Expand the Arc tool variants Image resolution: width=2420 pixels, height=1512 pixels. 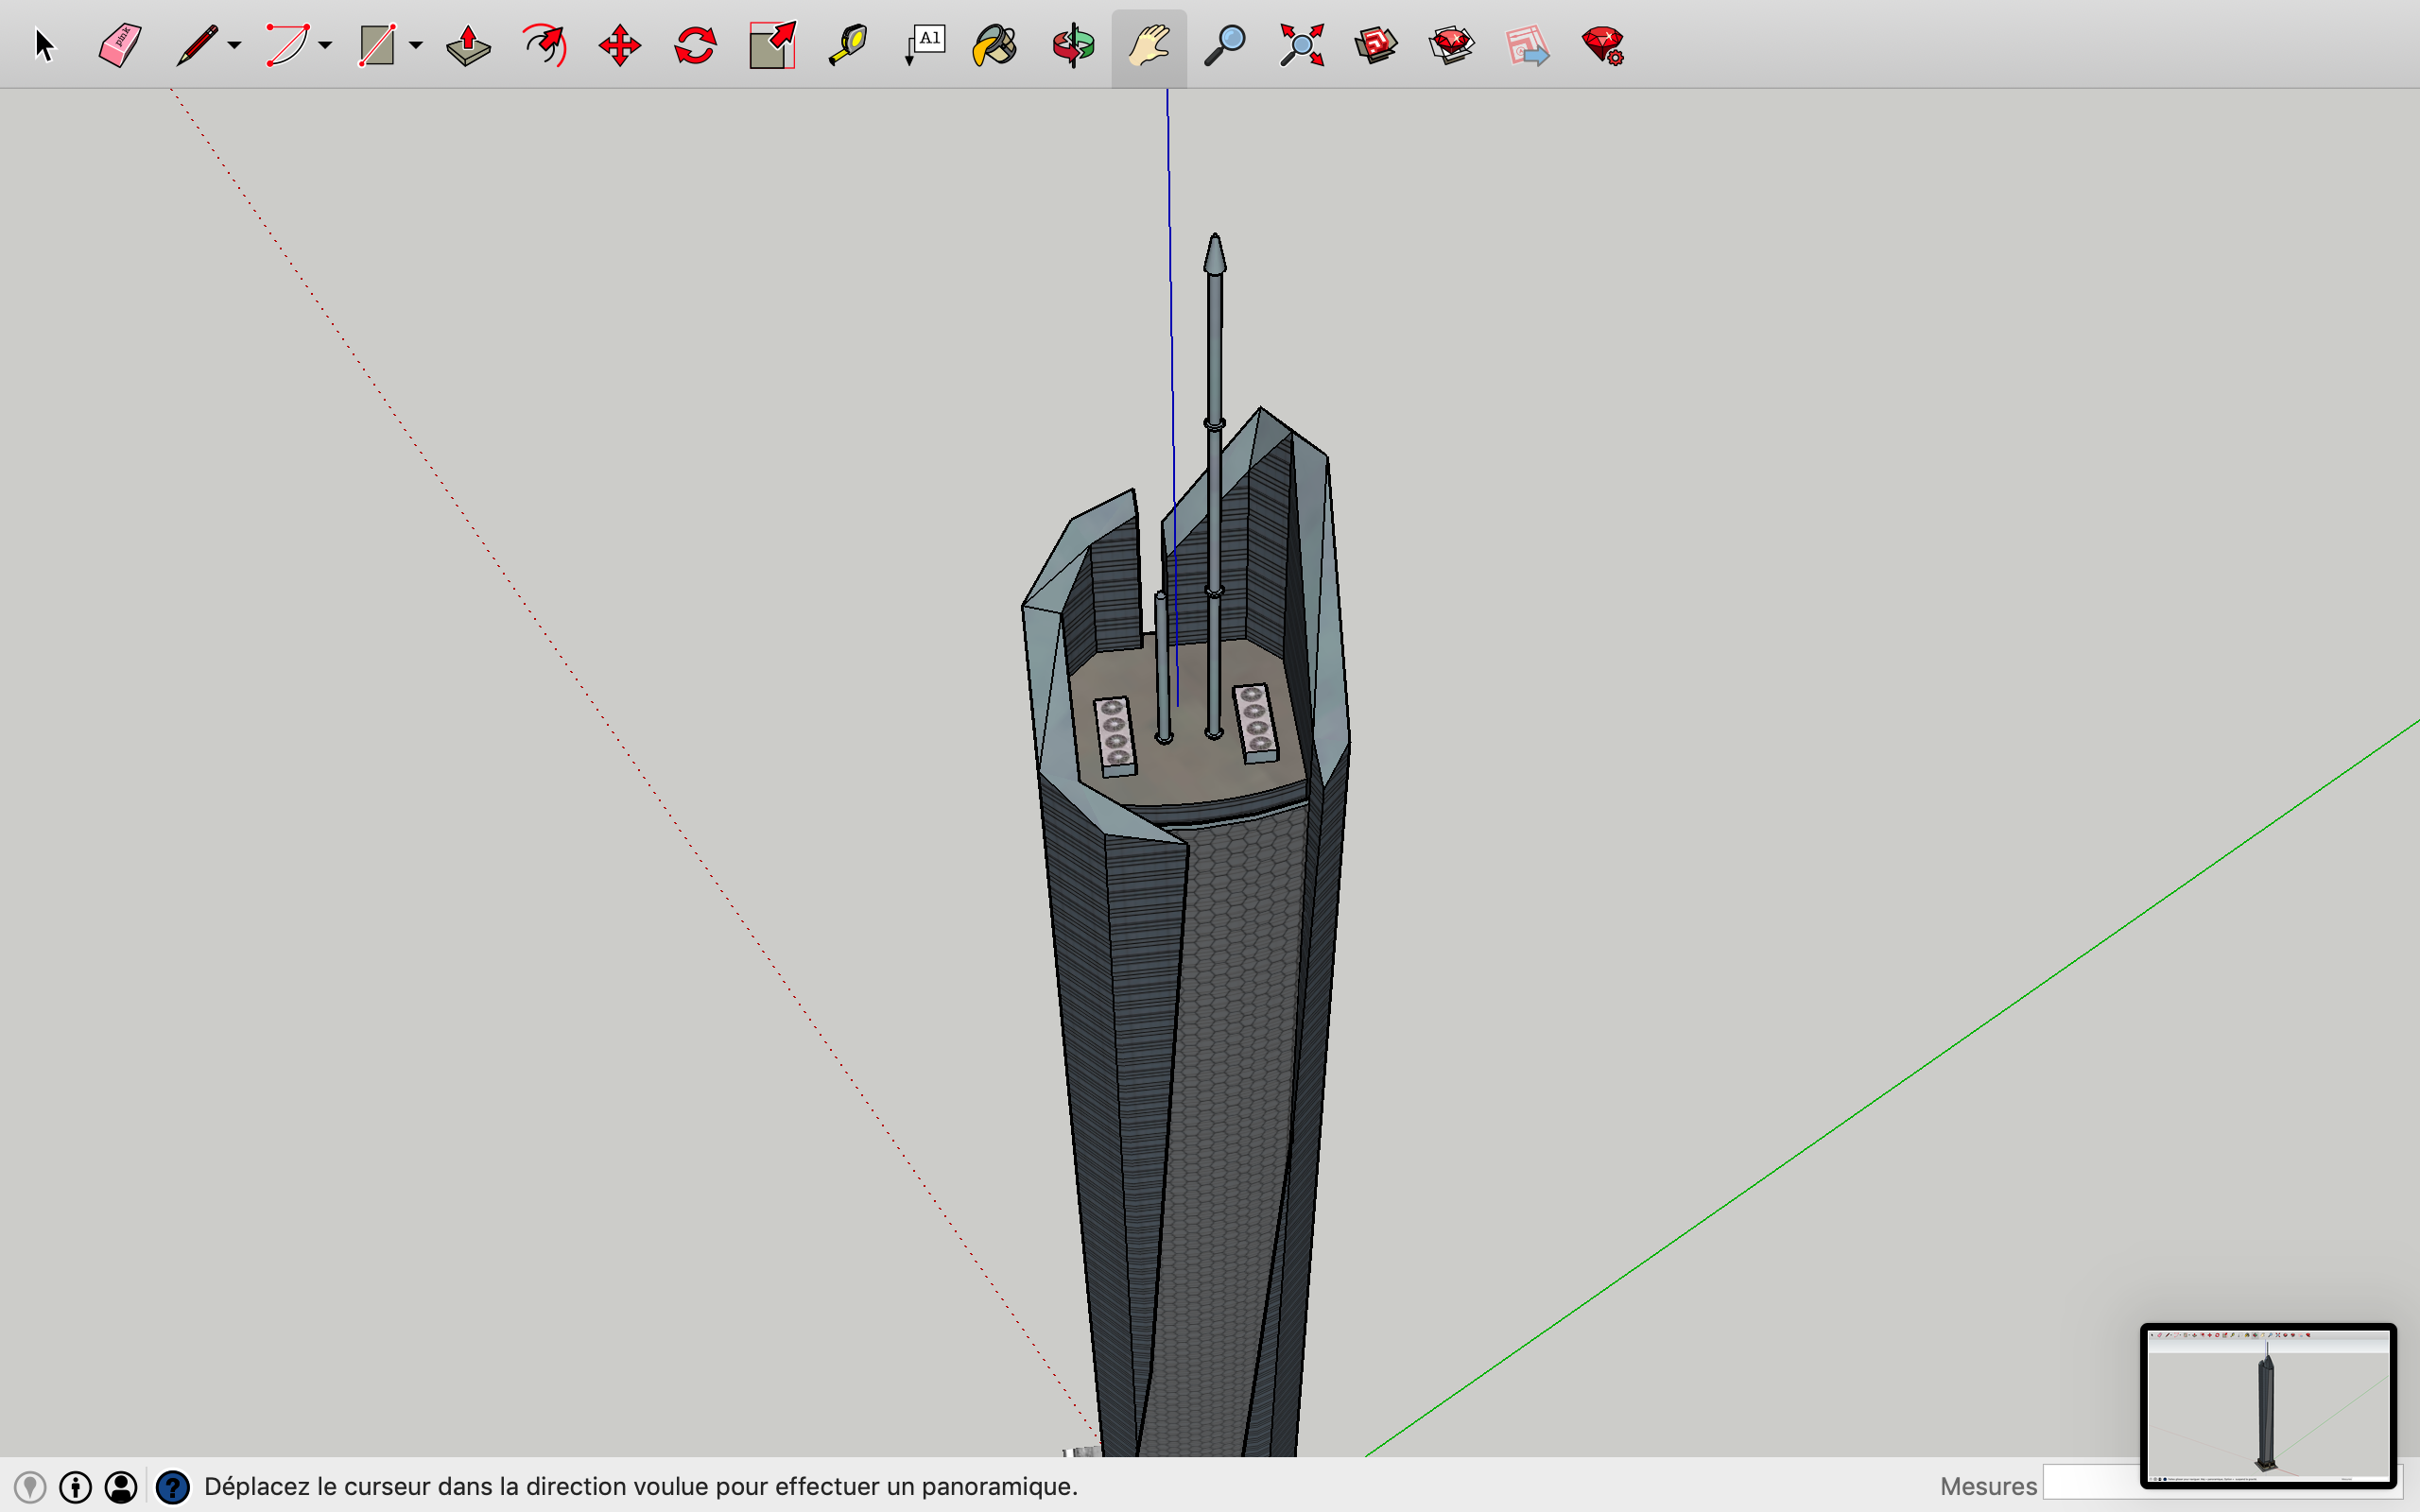(322, 47)
